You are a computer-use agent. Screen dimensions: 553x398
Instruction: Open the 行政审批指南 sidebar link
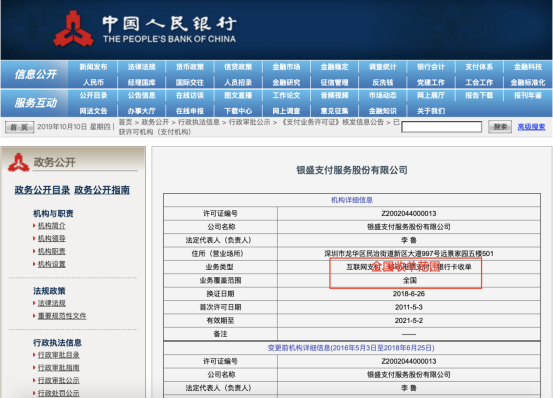click(59, 368)
